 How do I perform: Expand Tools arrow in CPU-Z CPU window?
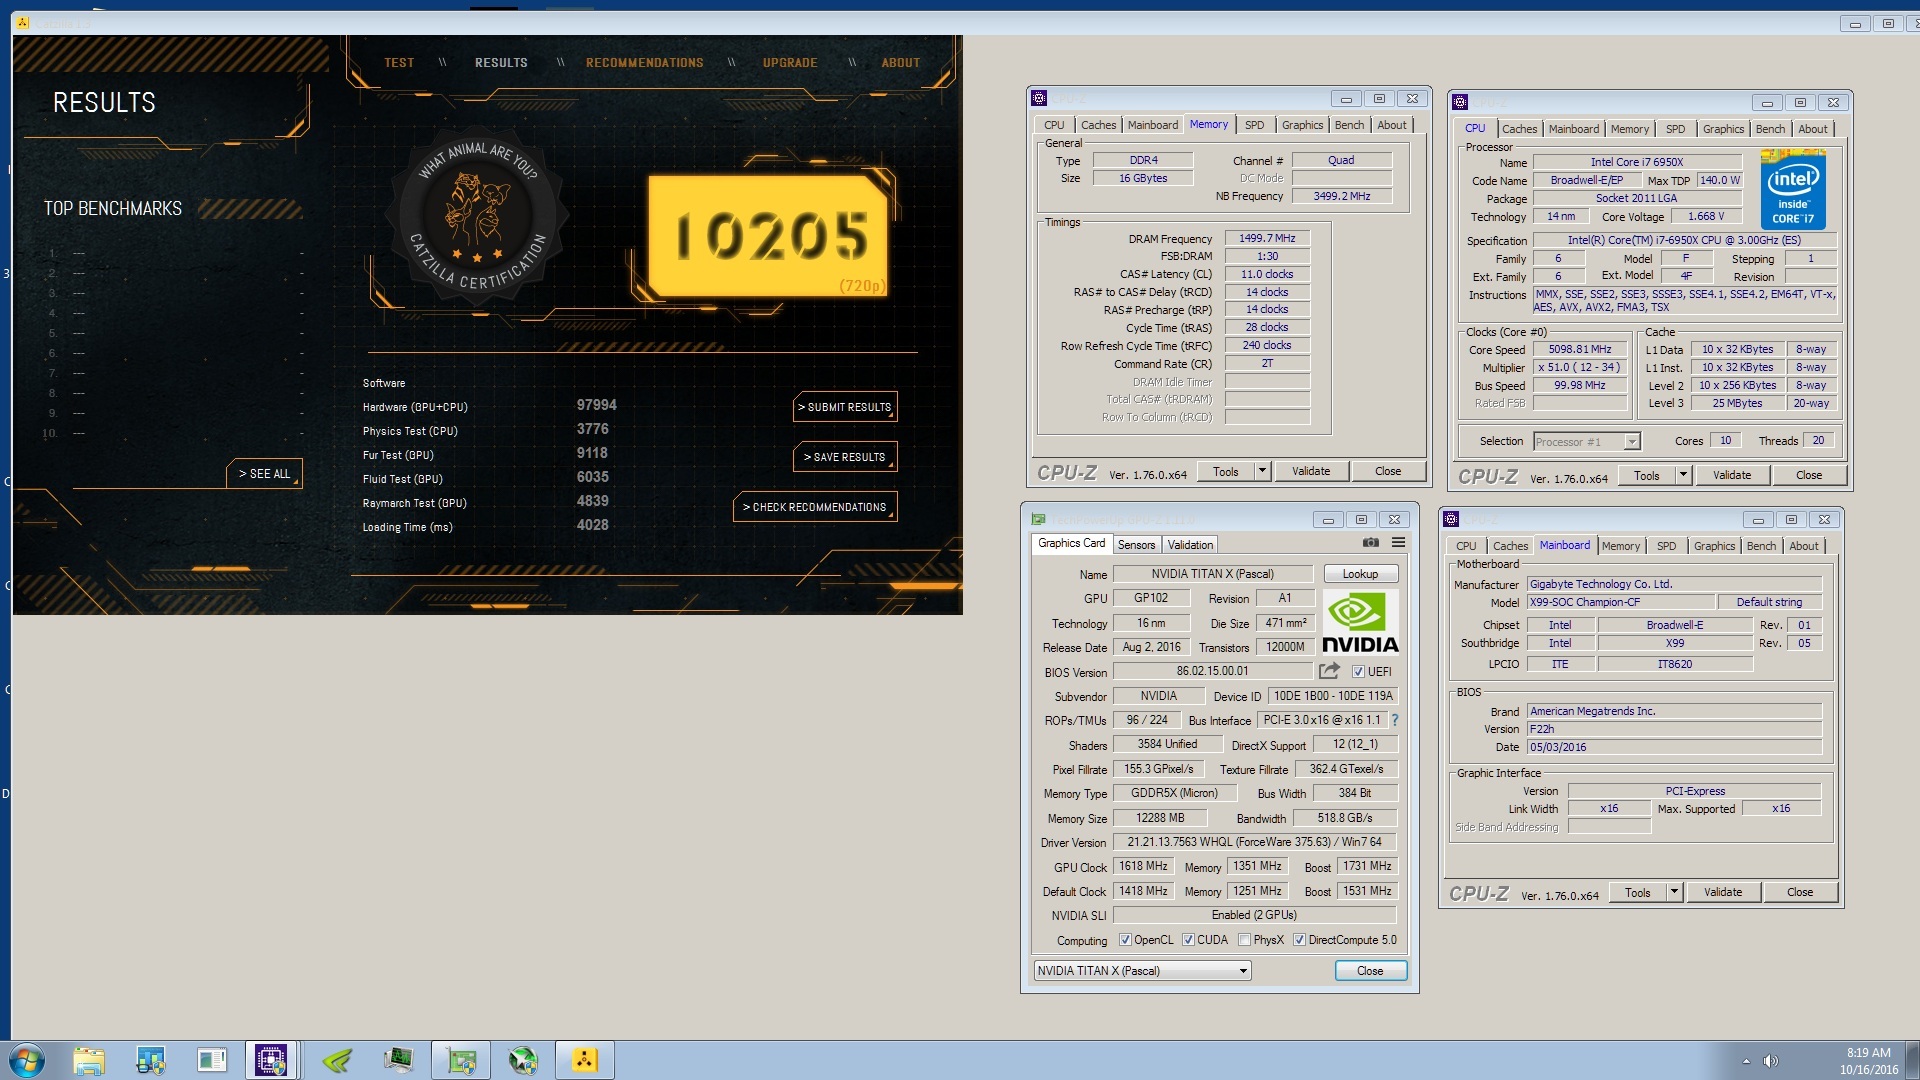pyautogui.click(x=1683, y=475)
